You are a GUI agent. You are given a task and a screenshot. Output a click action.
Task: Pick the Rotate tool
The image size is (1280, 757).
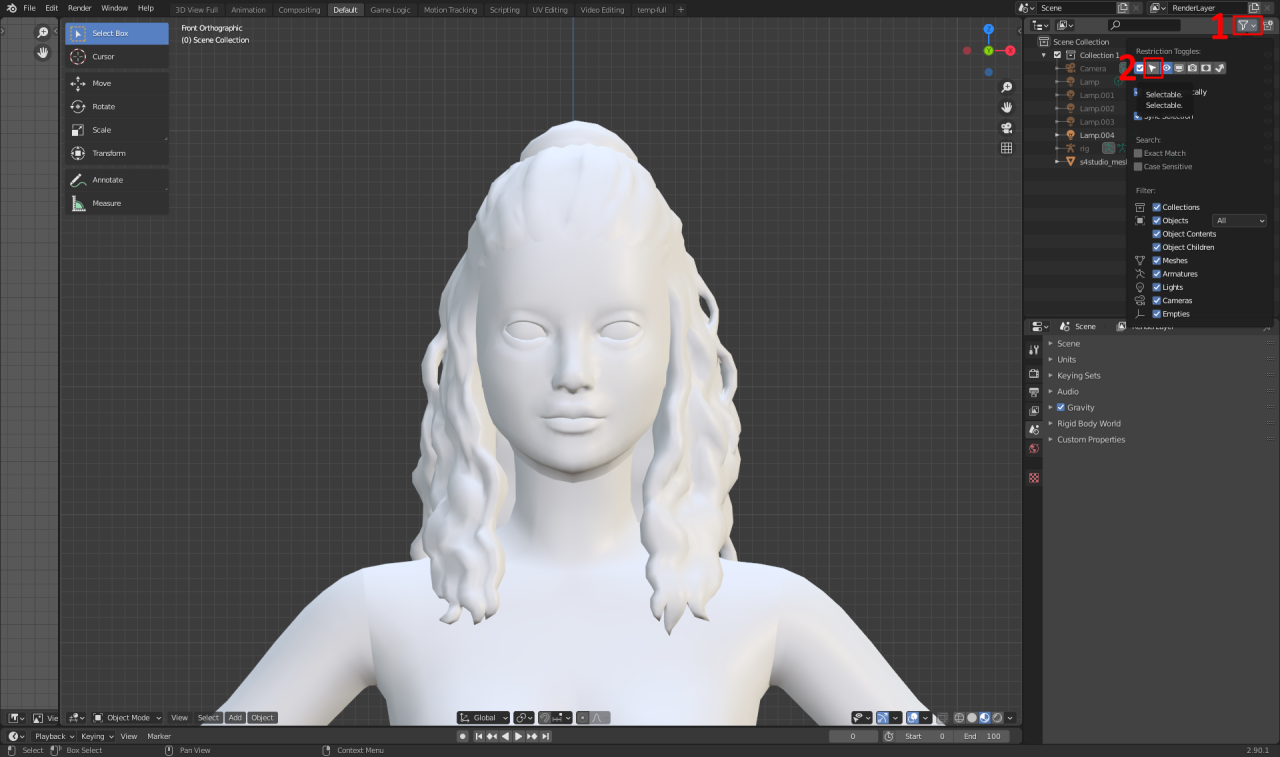coord(117,107)
